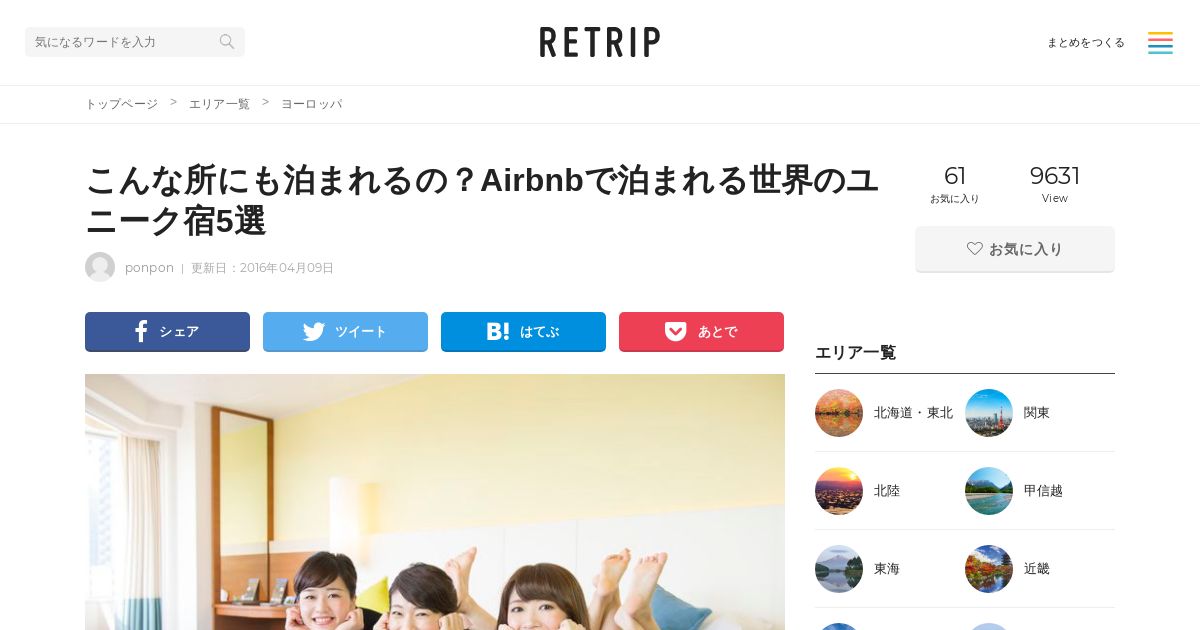
Task: Open the まとめをつくる link
Action: pyautogui.click(x=1086, y=42)
